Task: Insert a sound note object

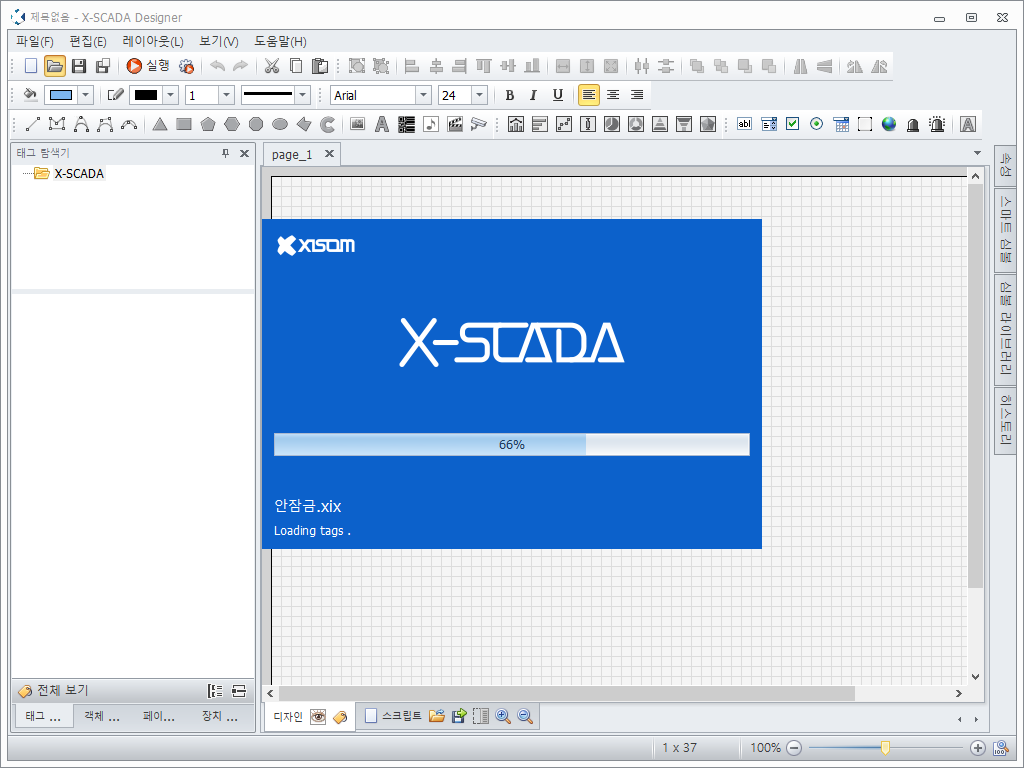Action: [x=431, y=124]
